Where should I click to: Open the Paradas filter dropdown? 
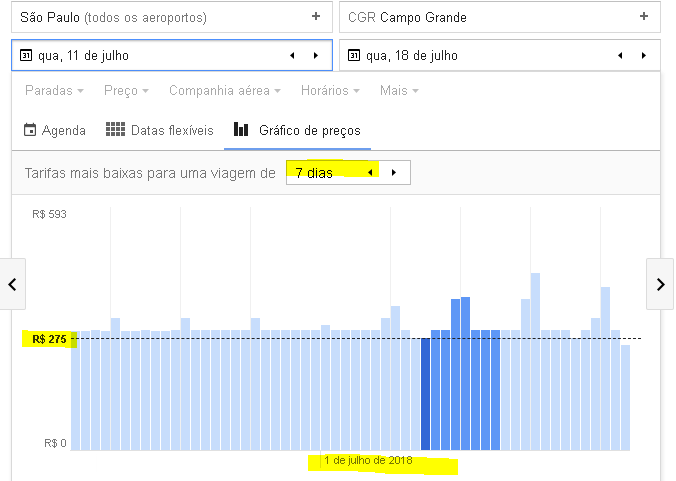[x=54, y=91]
